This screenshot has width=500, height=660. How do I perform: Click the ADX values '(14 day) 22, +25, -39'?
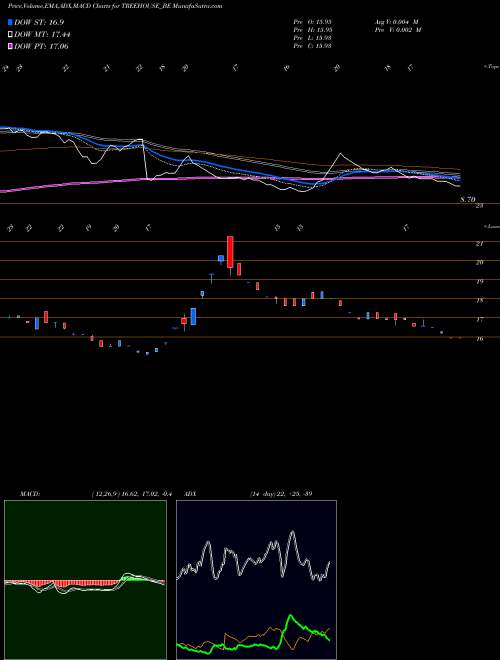point(281,494)
